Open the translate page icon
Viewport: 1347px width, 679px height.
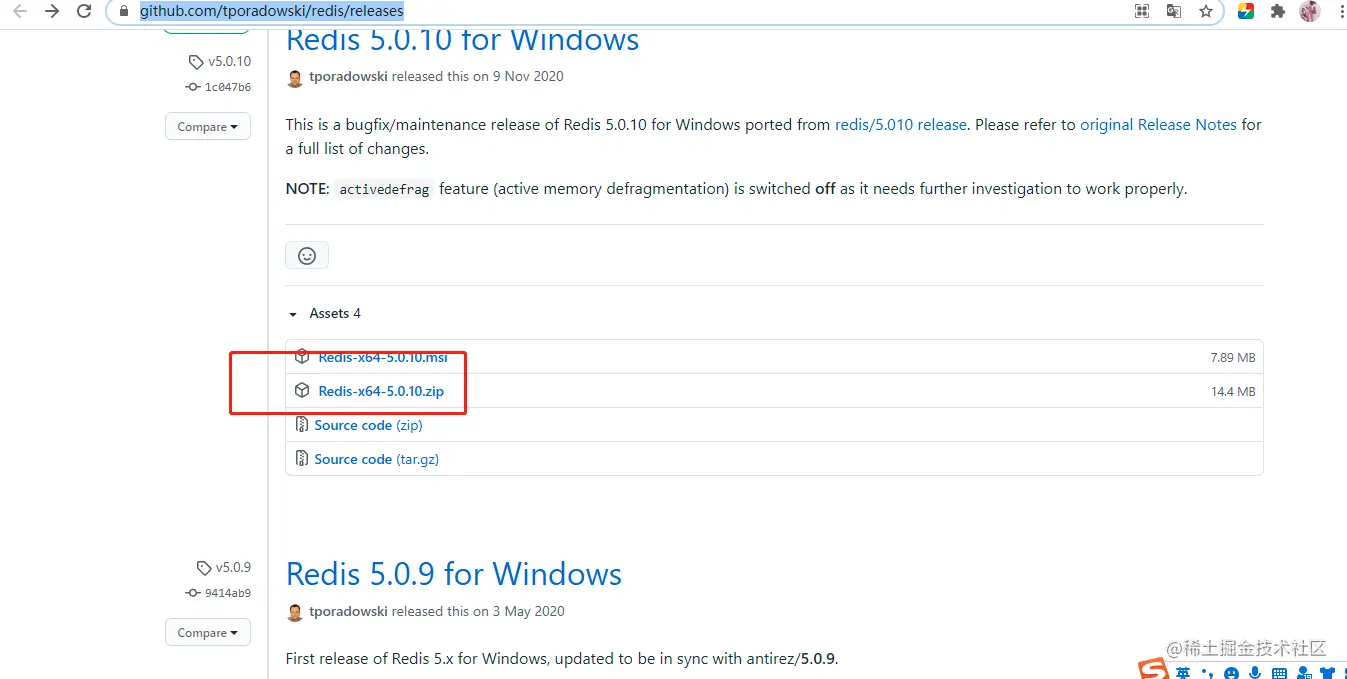(x=1174, y=12)
